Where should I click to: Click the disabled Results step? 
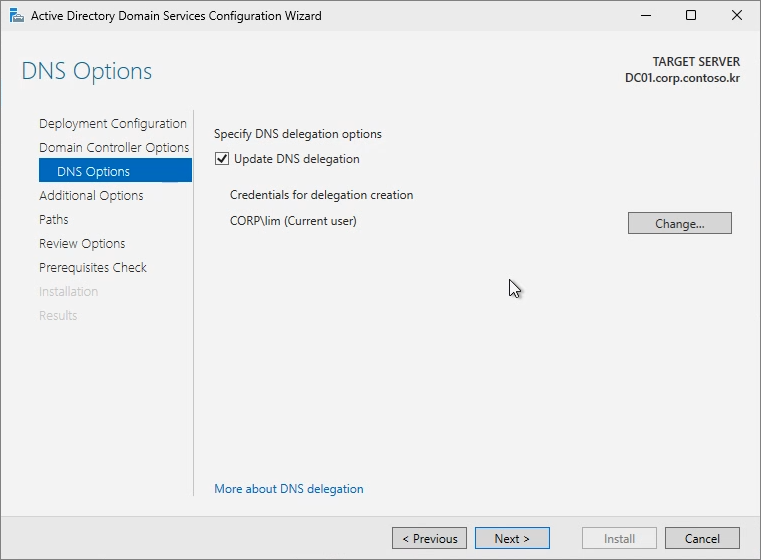pos(58,315)
